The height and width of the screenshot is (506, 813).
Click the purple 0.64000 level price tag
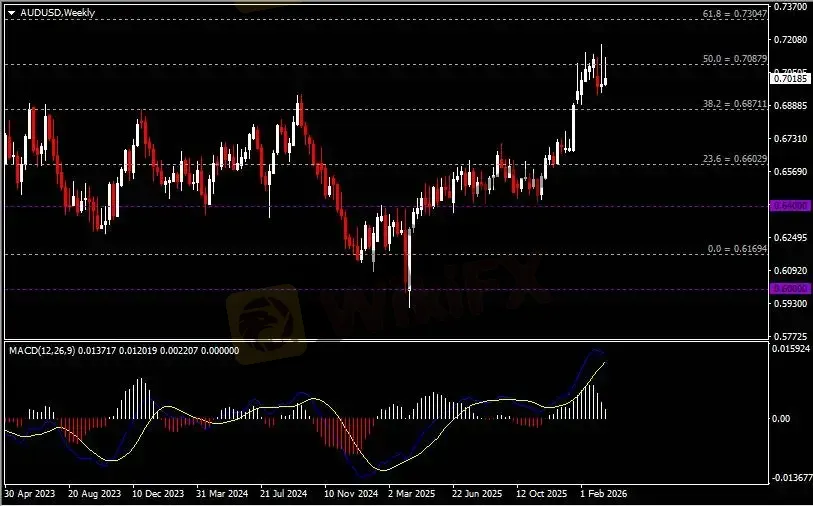pos(791,206)
